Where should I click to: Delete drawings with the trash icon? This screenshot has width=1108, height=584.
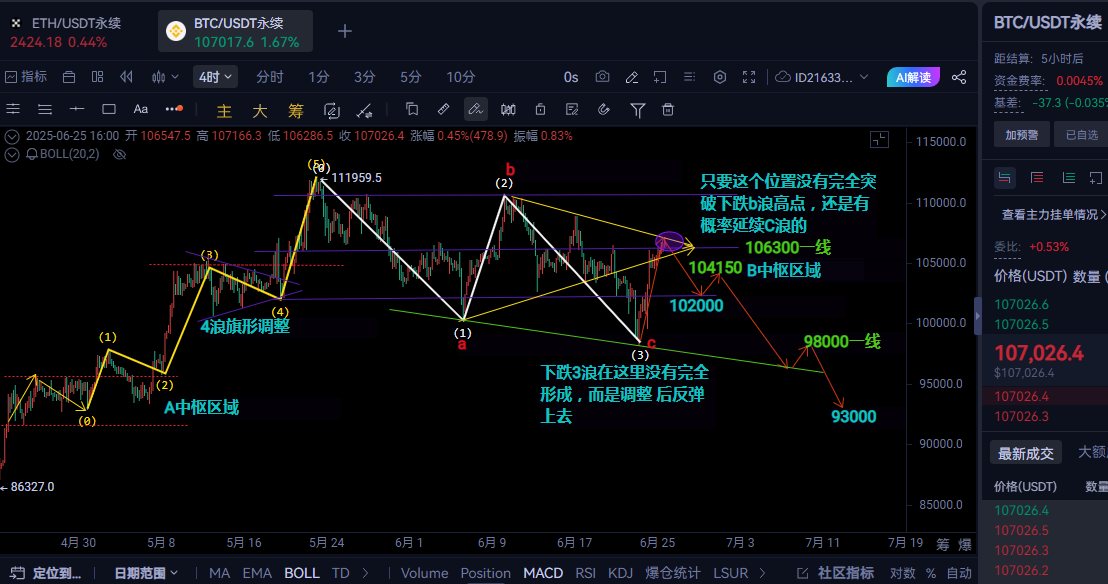tap(668, 110)
